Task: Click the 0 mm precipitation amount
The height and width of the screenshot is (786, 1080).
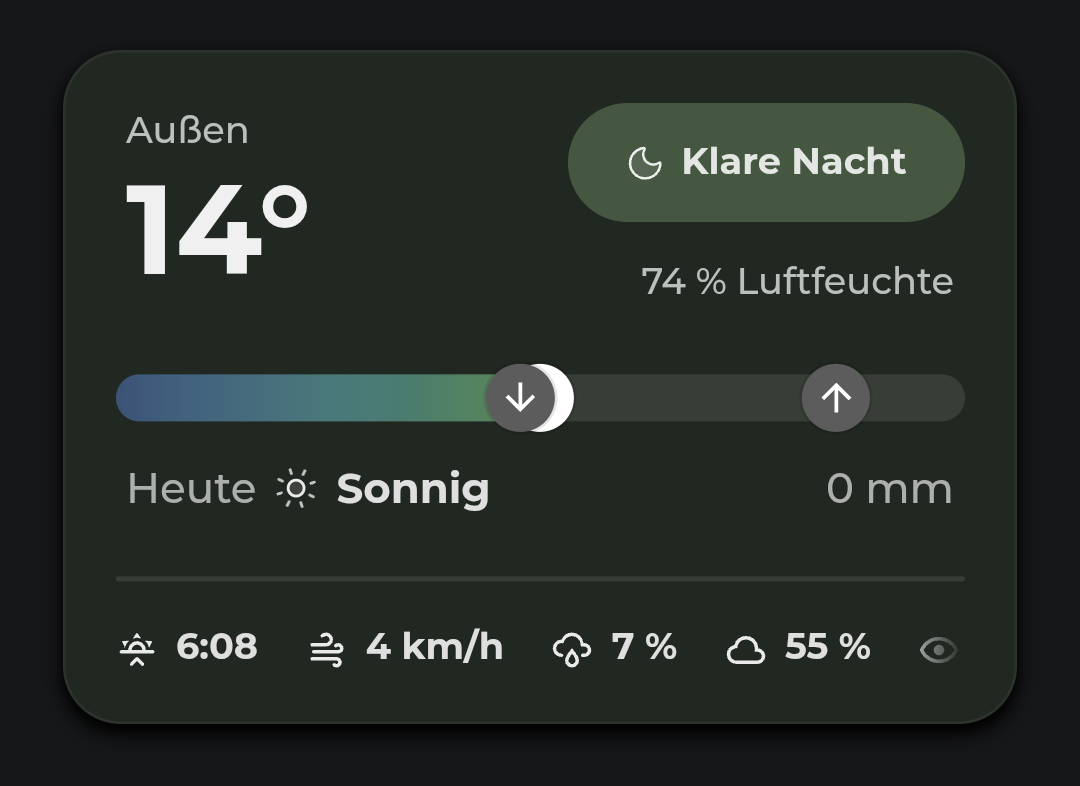Action: (889, 489)
